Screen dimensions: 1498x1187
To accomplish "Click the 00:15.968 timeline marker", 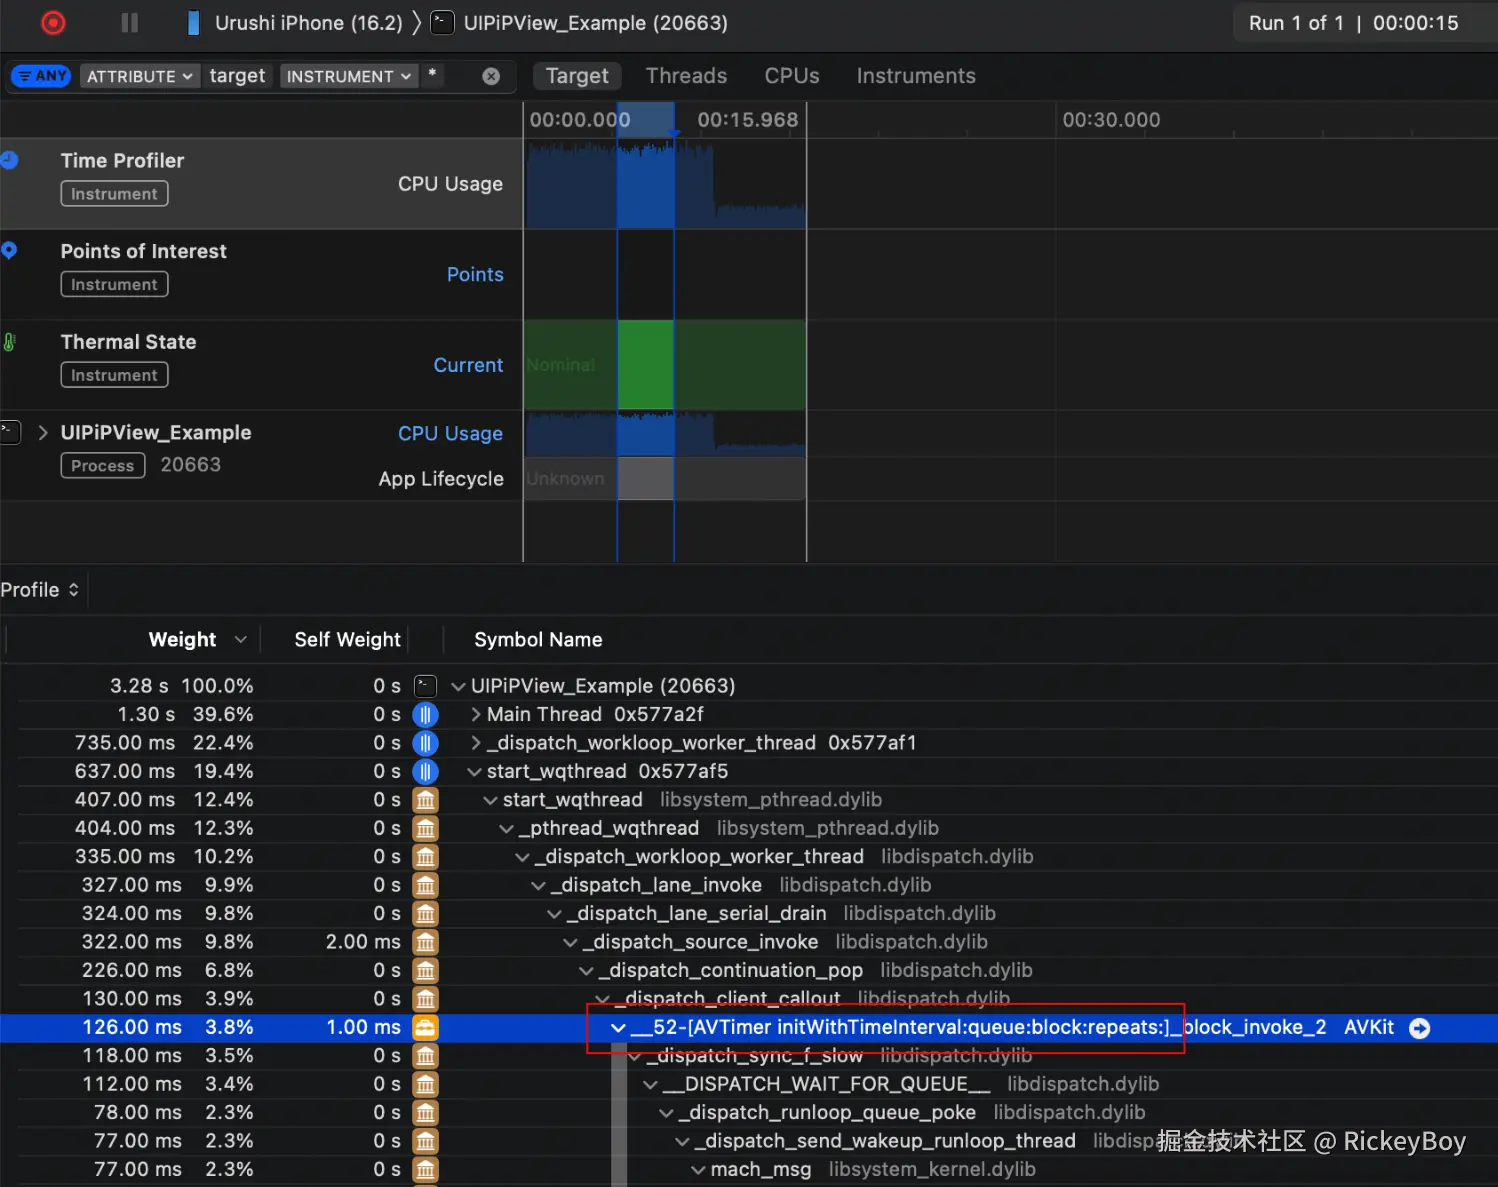I will [748, 120].
